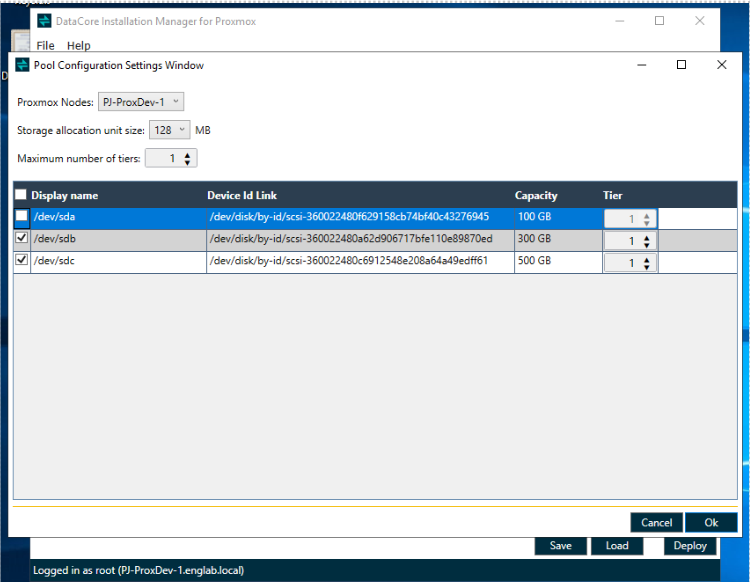Screen dimensions: 750x582
Task: Open the File menu
Action: (45, 45)
